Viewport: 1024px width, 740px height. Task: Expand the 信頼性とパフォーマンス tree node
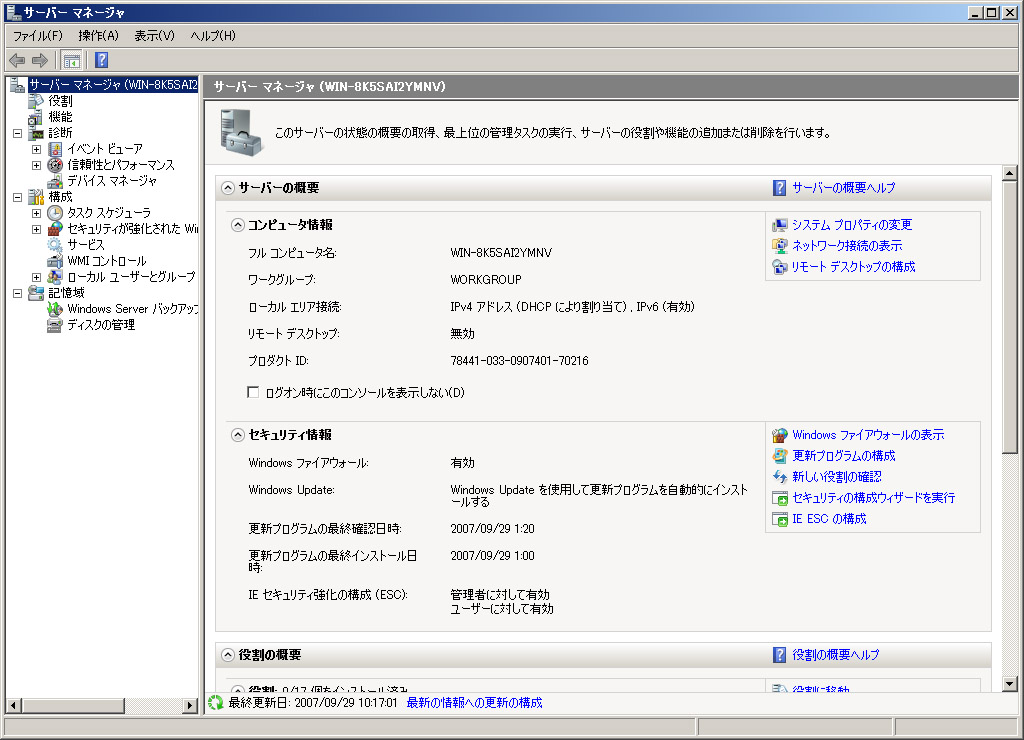37,165
